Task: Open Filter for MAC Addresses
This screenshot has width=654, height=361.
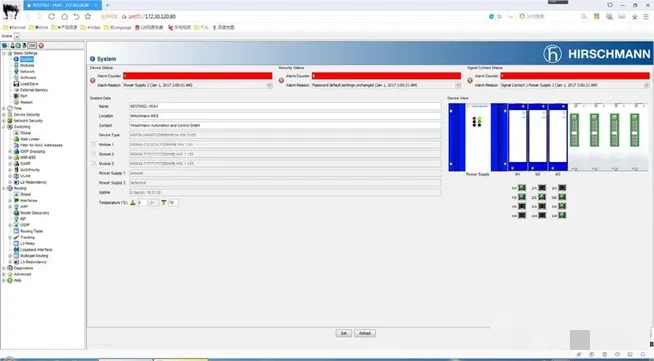Action: (41, 145)
